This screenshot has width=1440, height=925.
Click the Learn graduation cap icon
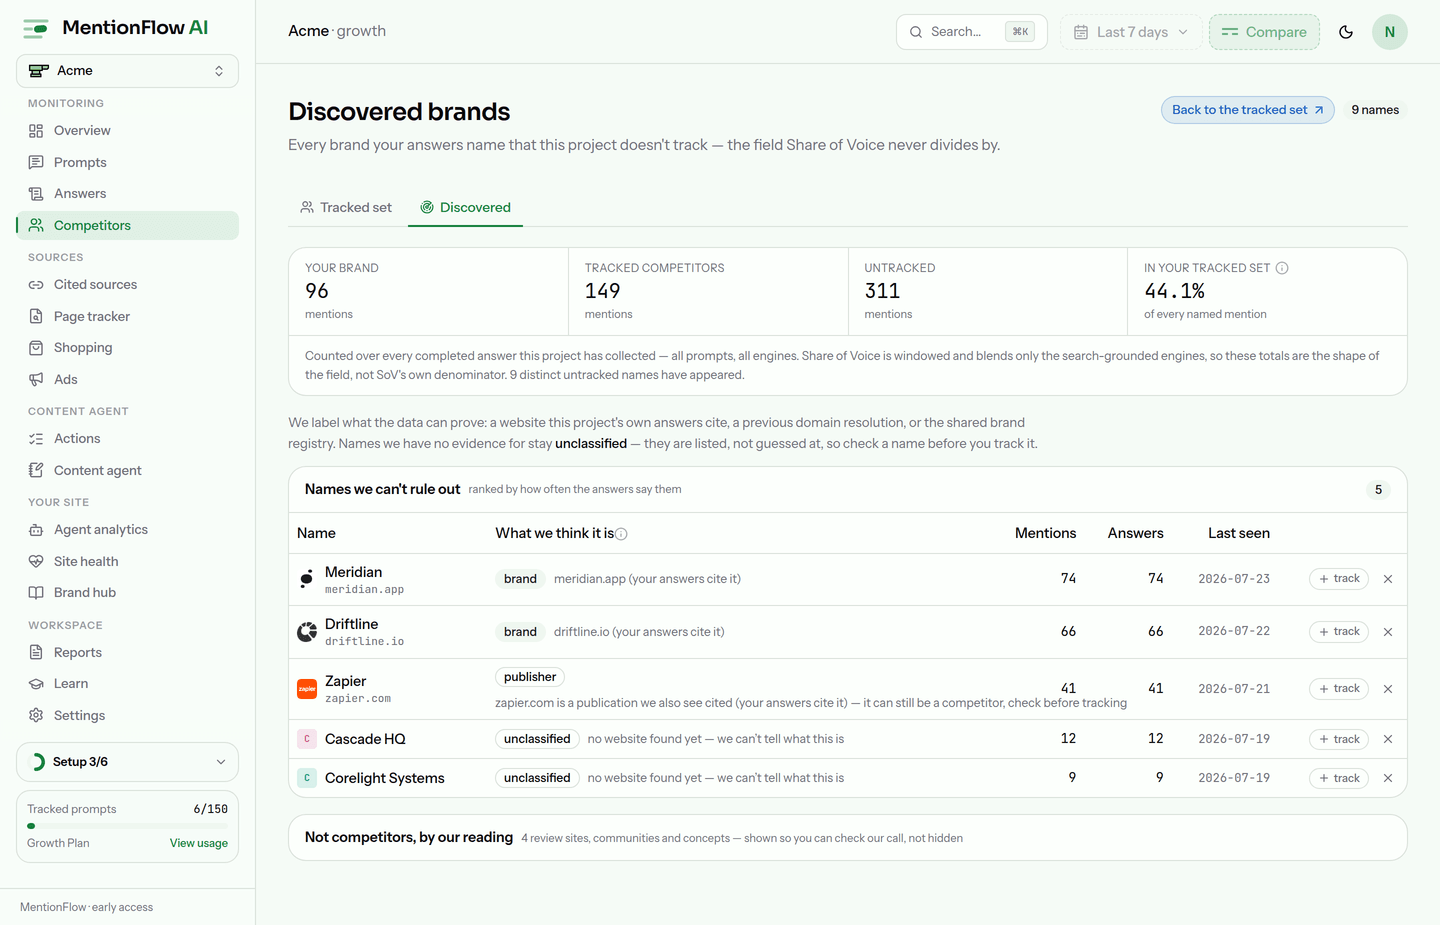point(36,684)
